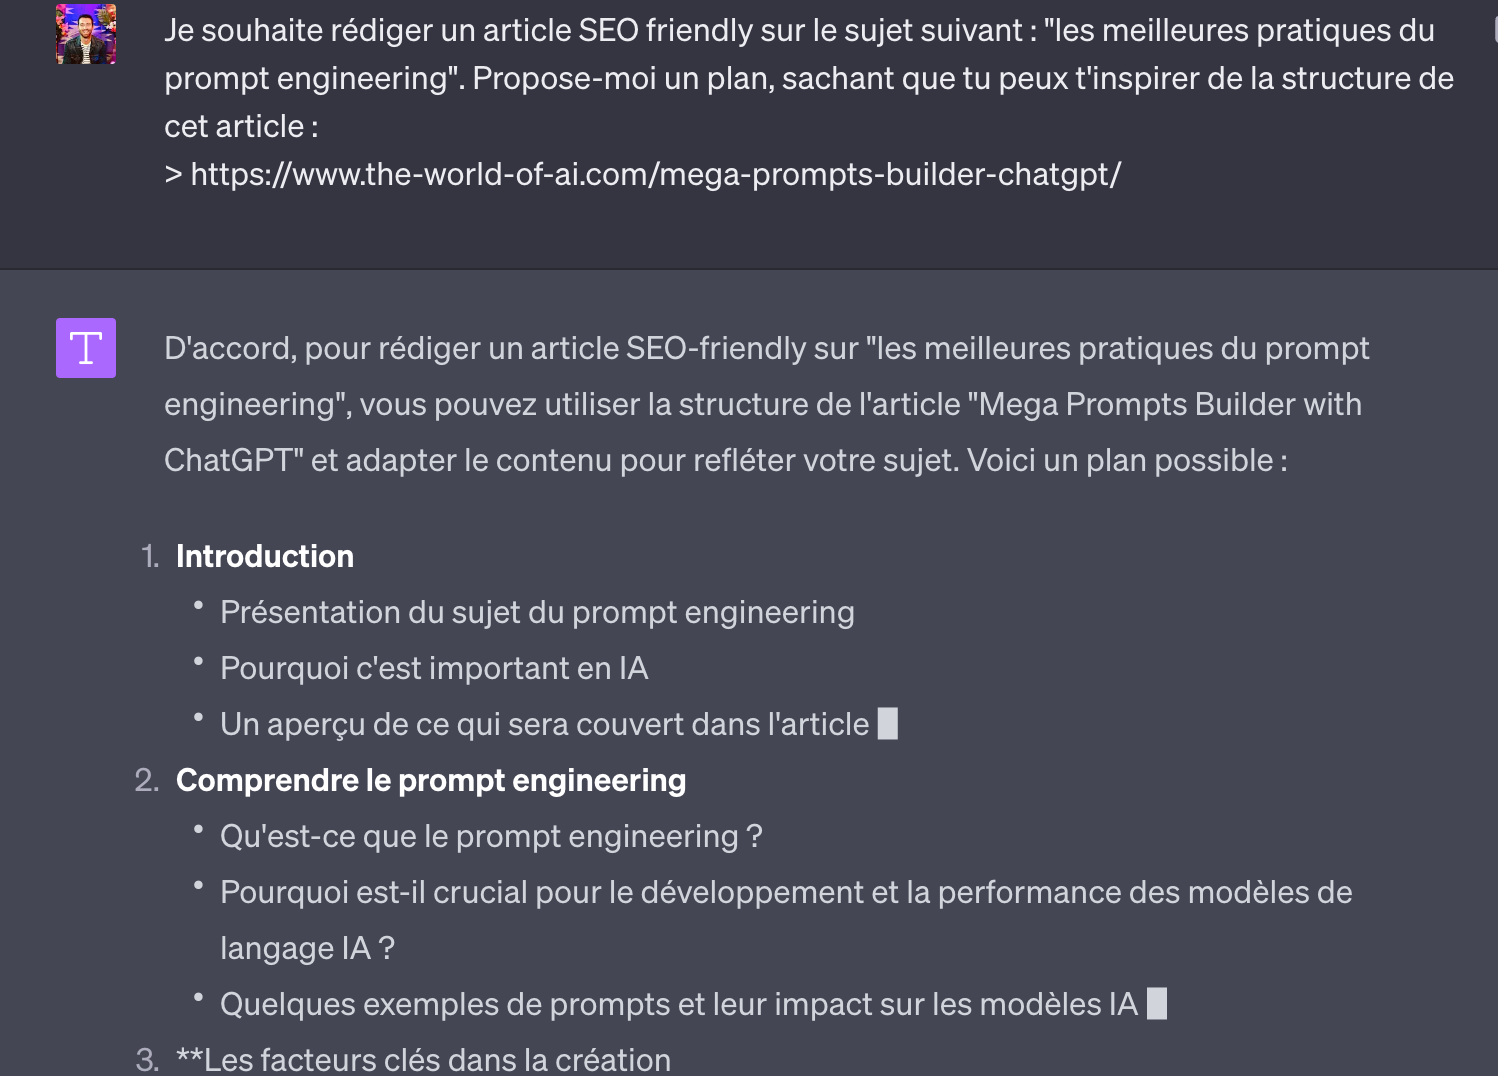This screenshot has height=1076, width=1498.
Task: Click the bullet 'Un aperçu de ce qui sera couvert'
Action: (544, 725)
